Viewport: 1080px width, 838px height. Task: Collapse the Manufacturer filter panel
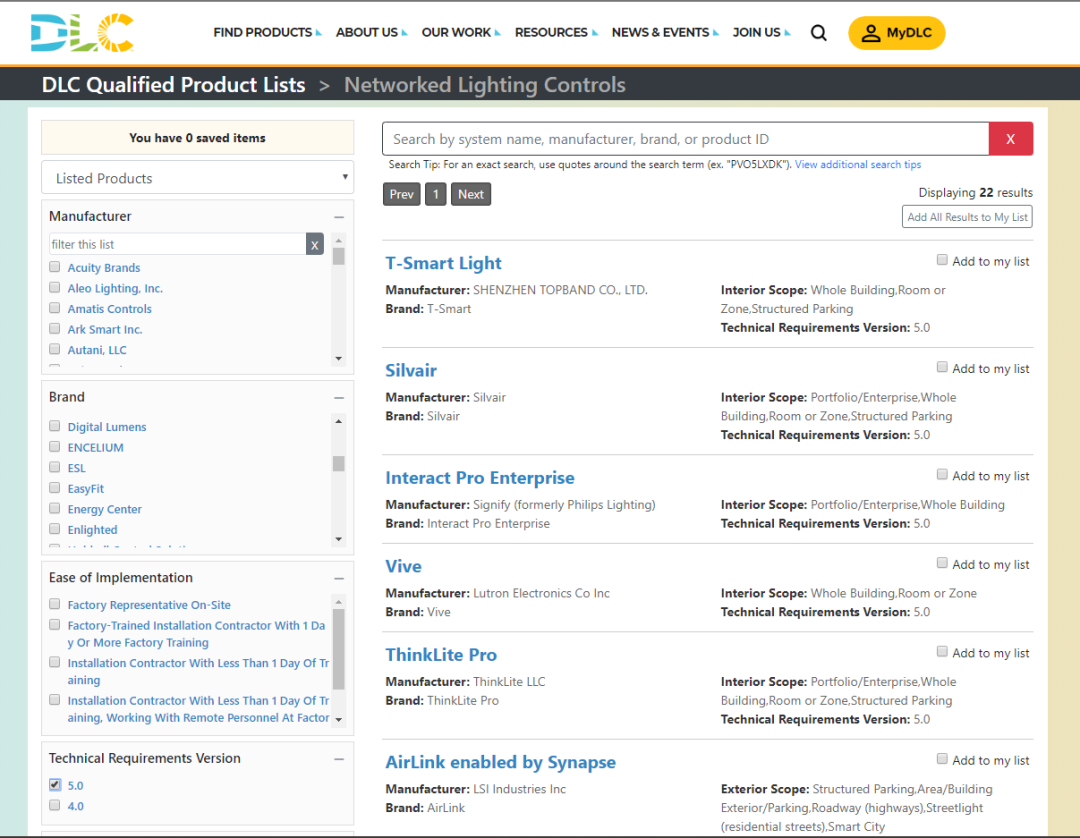pos(339,217)
